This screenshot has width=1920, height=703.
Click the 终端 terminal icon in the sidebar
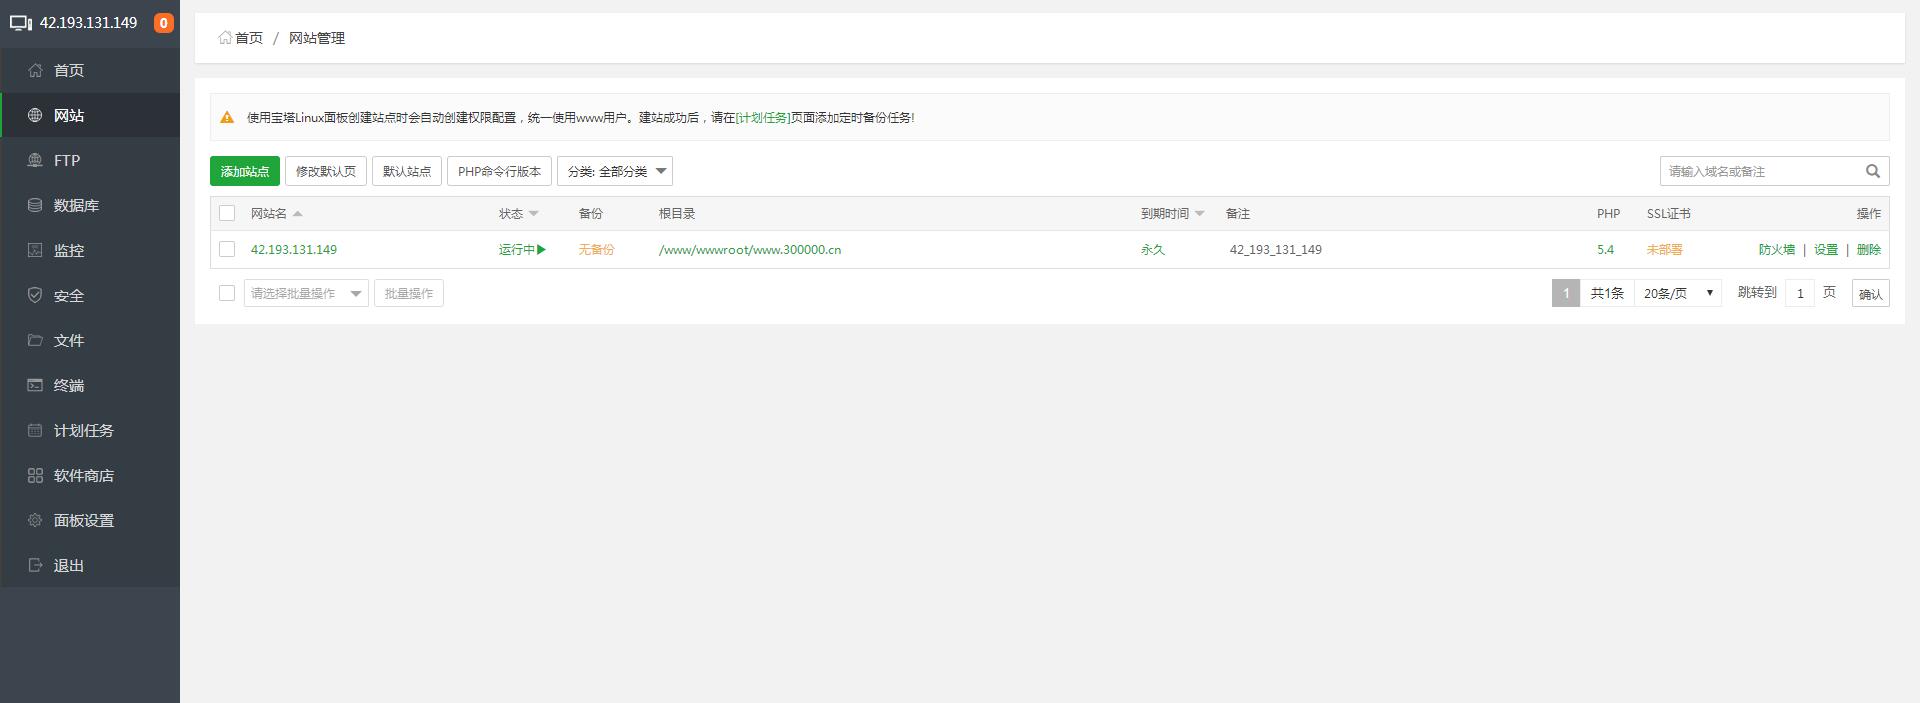(x=35, y=385)
